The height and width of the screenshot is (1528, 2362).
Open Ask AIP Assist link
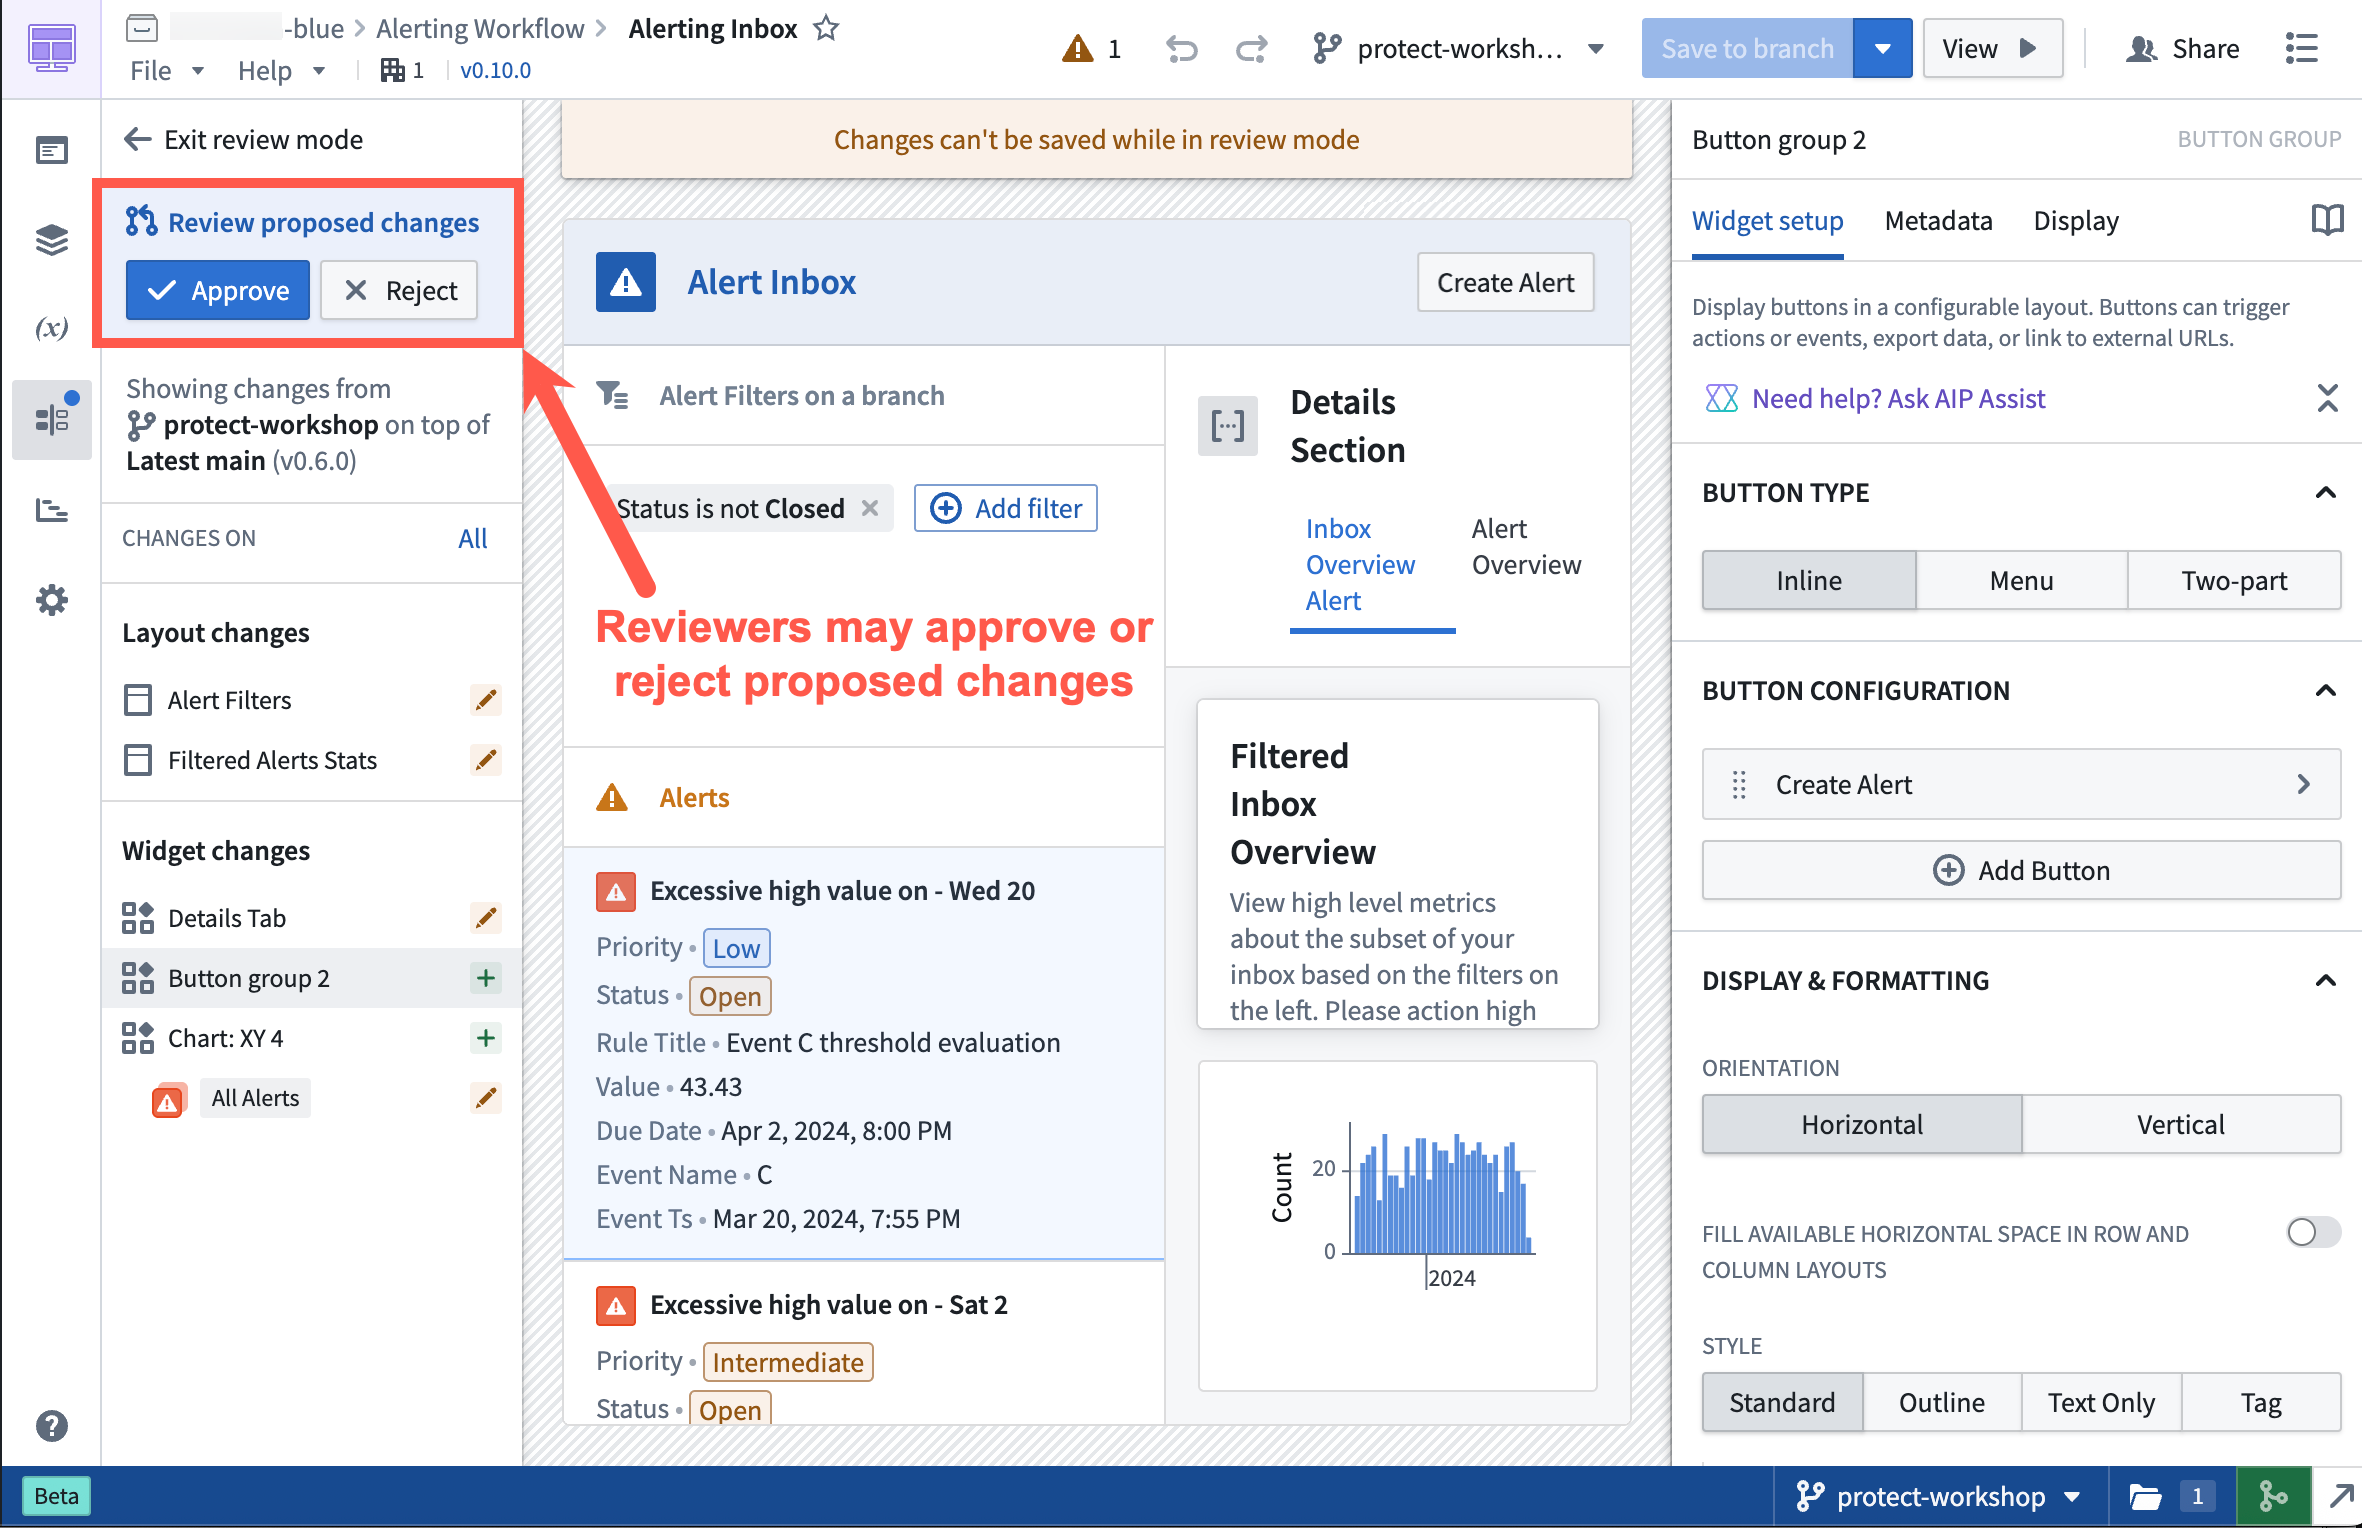tap(1898, 398)
